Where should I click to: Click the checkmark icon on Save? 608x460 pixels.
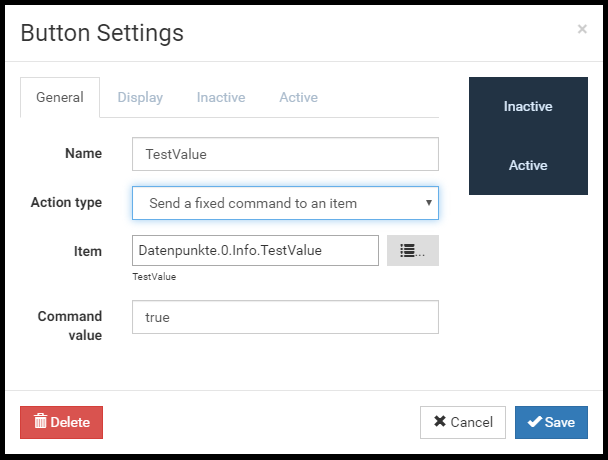[534, 422]
